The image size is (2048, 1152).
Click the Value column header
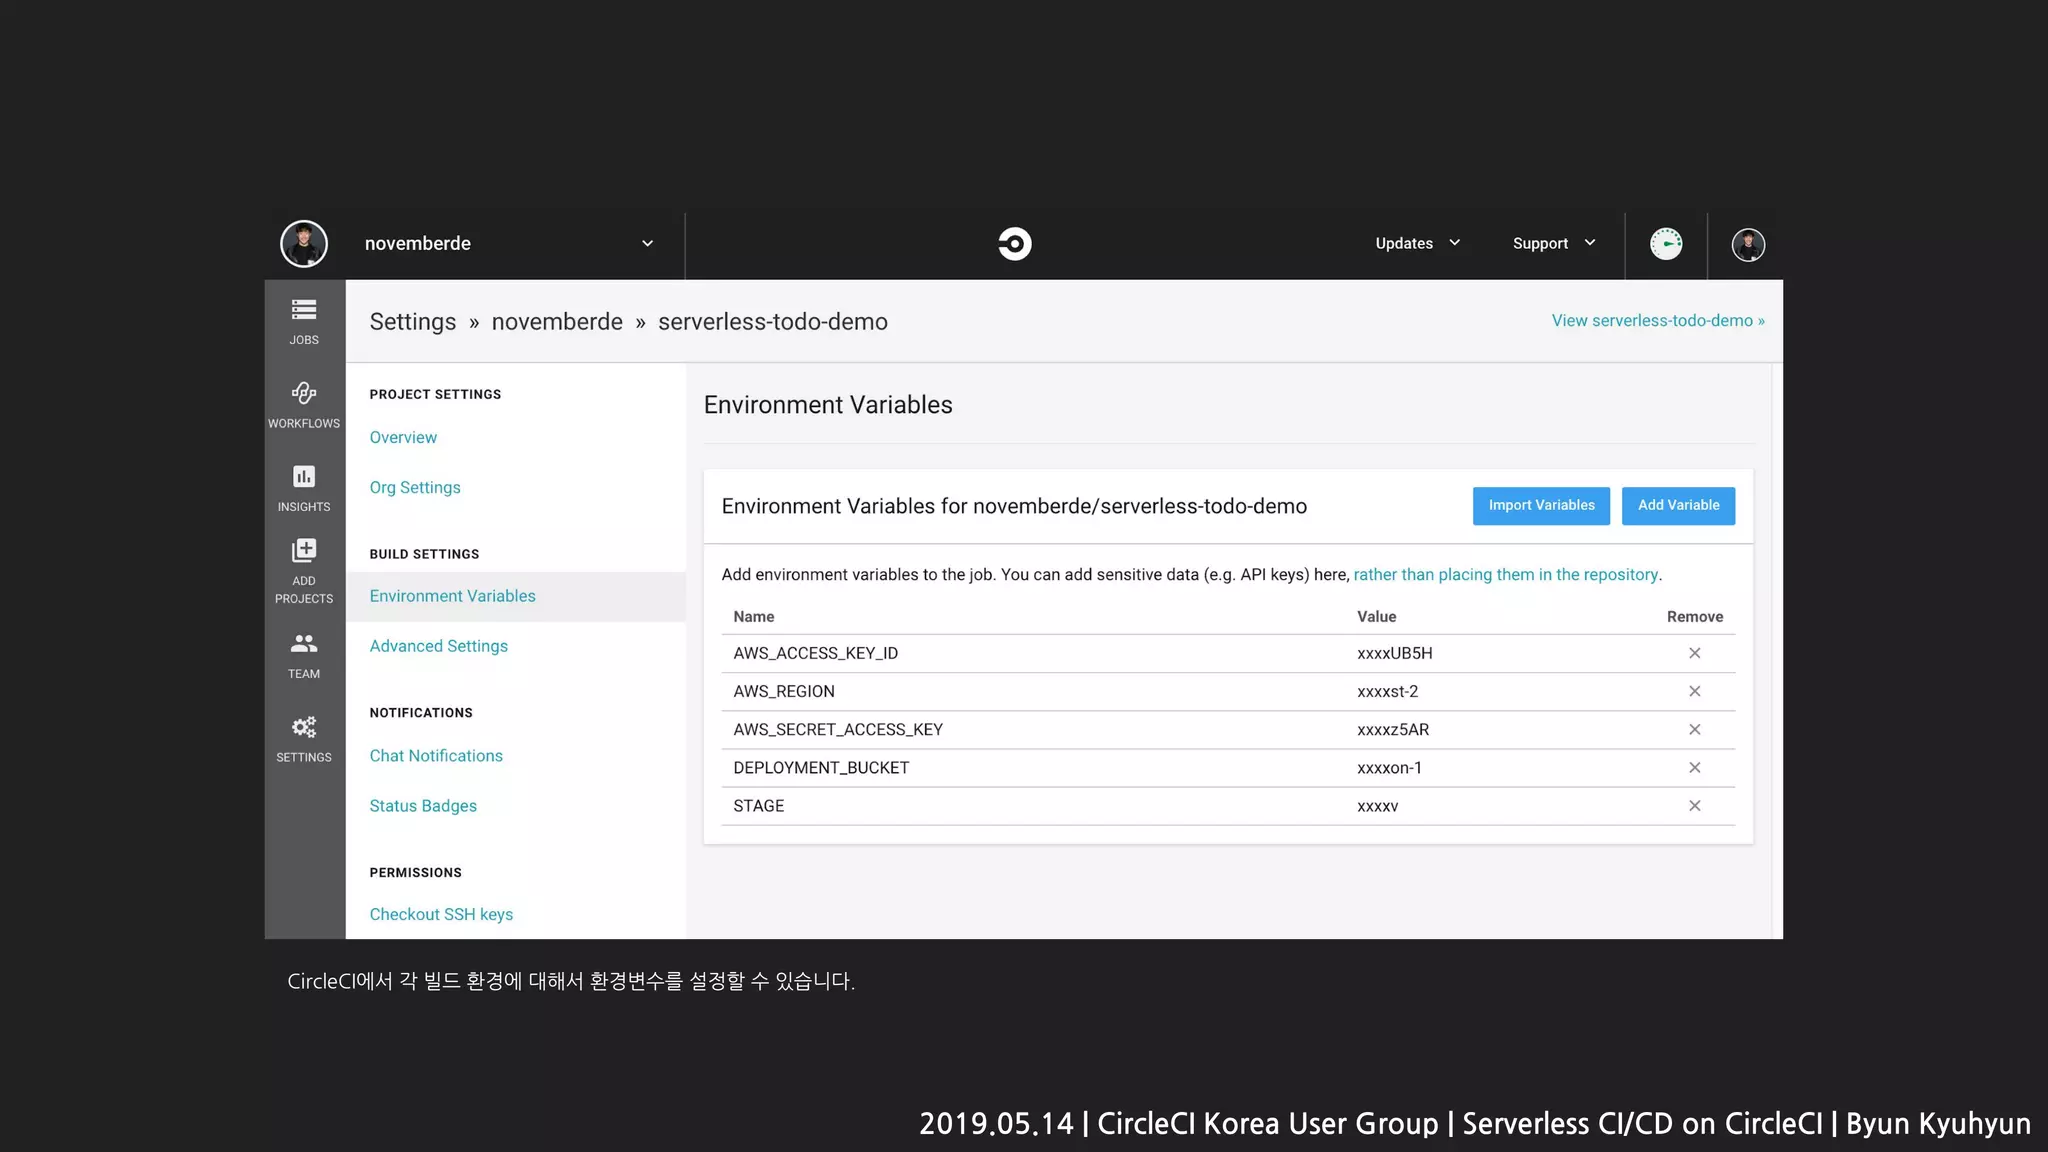click(1376, 616)
